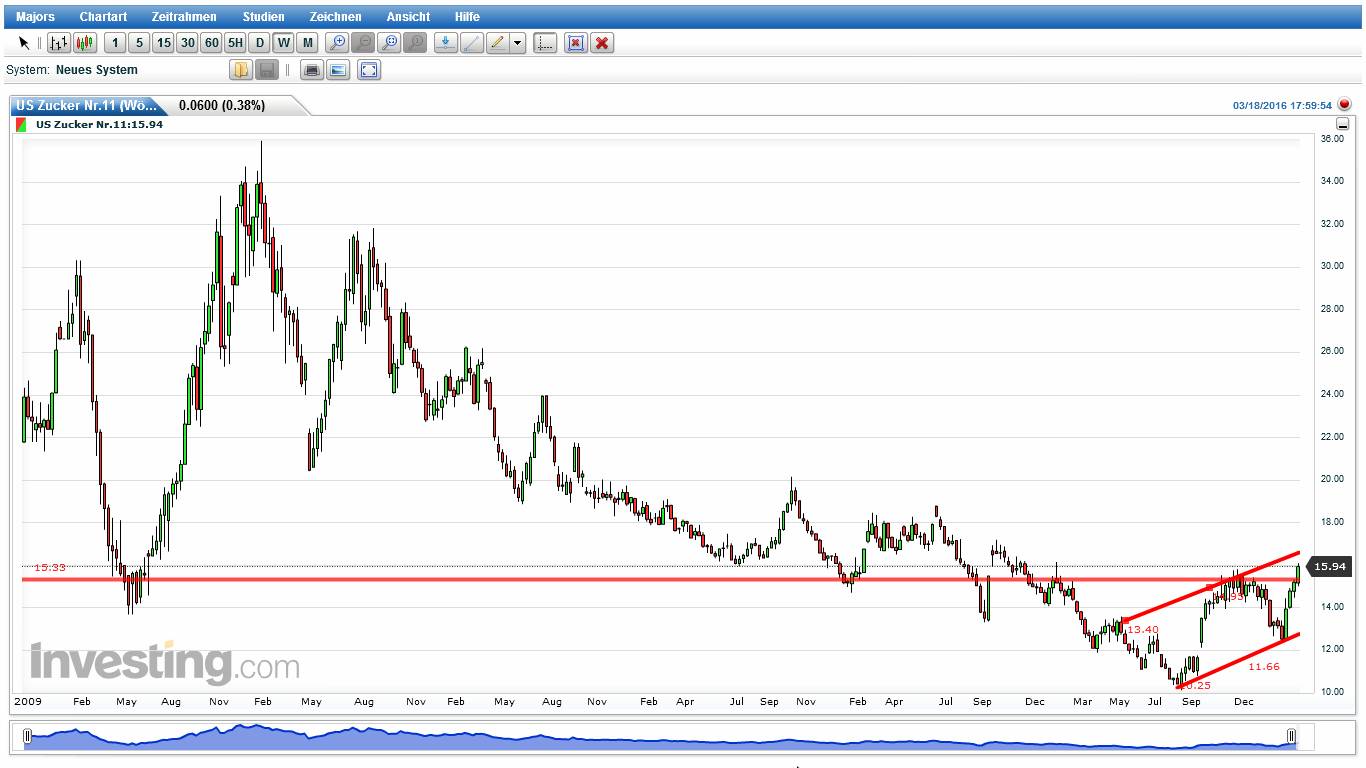Click the zoom in magnifier icon
This screenshot has height=768, width=1366.
click(338, 43)
